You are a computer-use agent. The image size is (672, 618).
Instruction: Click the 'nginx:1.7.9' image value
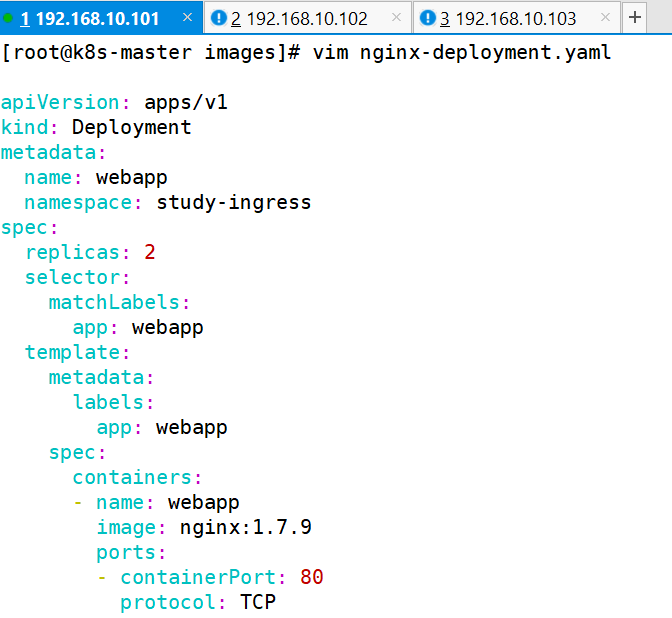246,528
